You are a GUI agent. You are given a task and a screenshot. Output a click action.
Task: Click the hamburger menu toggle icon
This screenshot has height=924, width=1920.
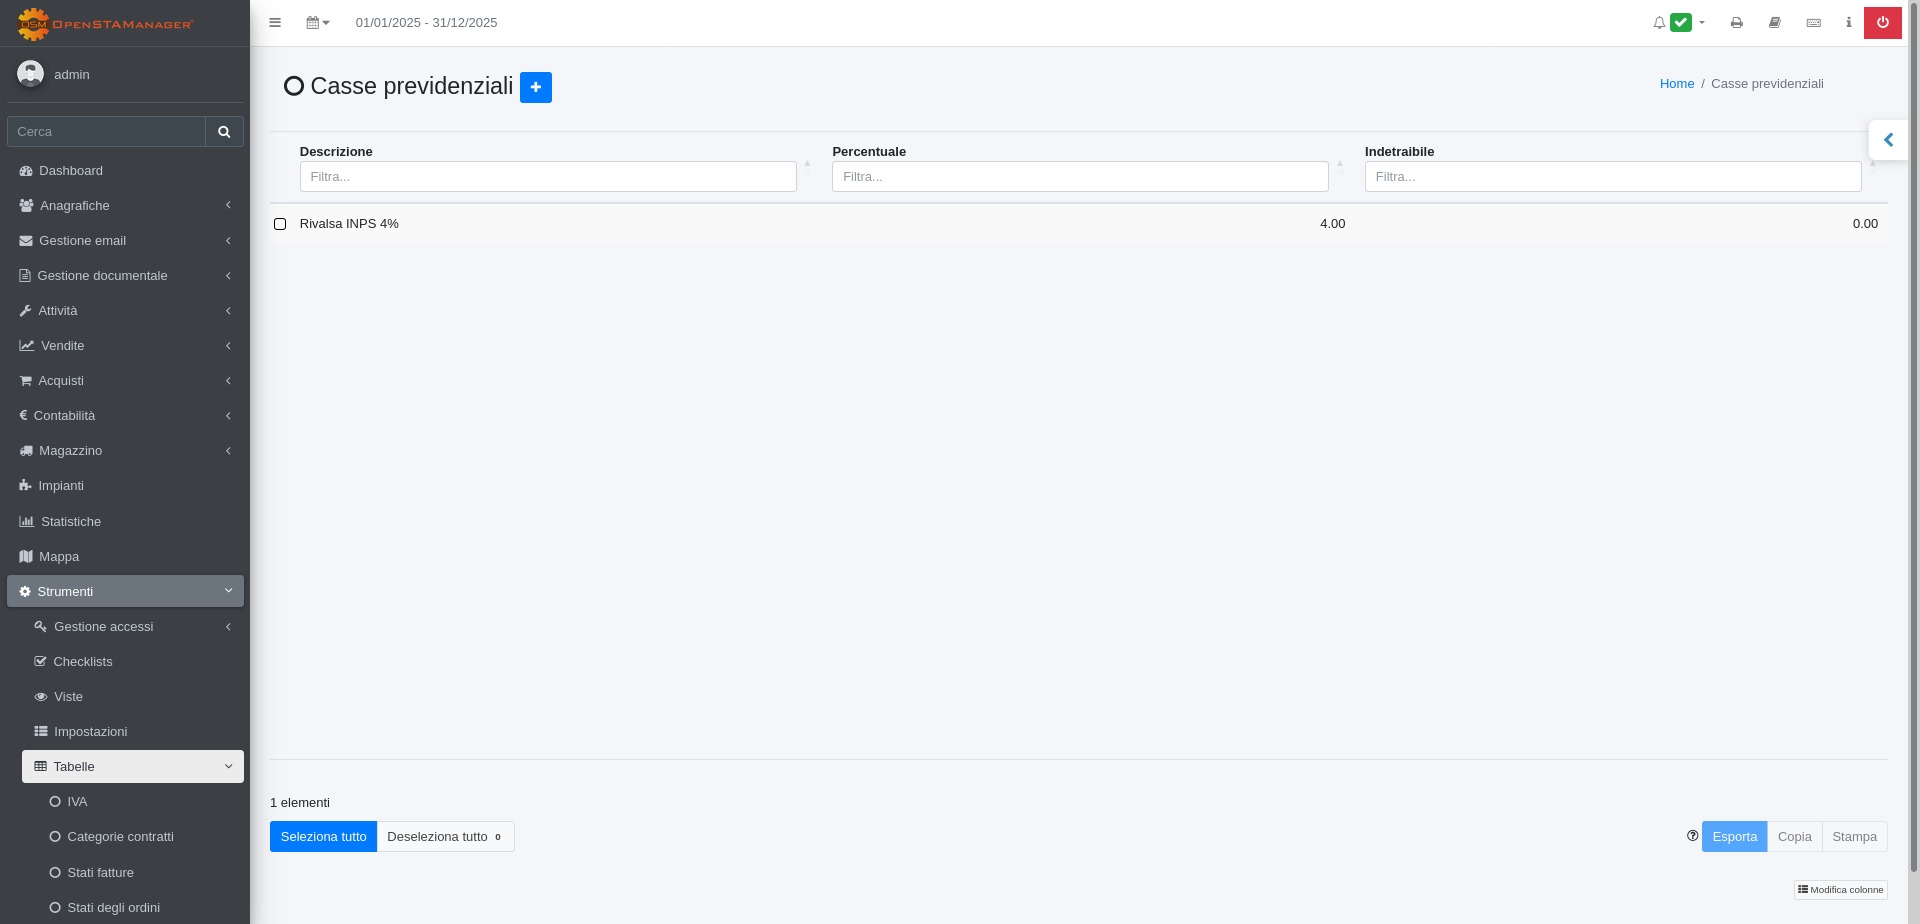pyautogui.click(x=275, y=23)
